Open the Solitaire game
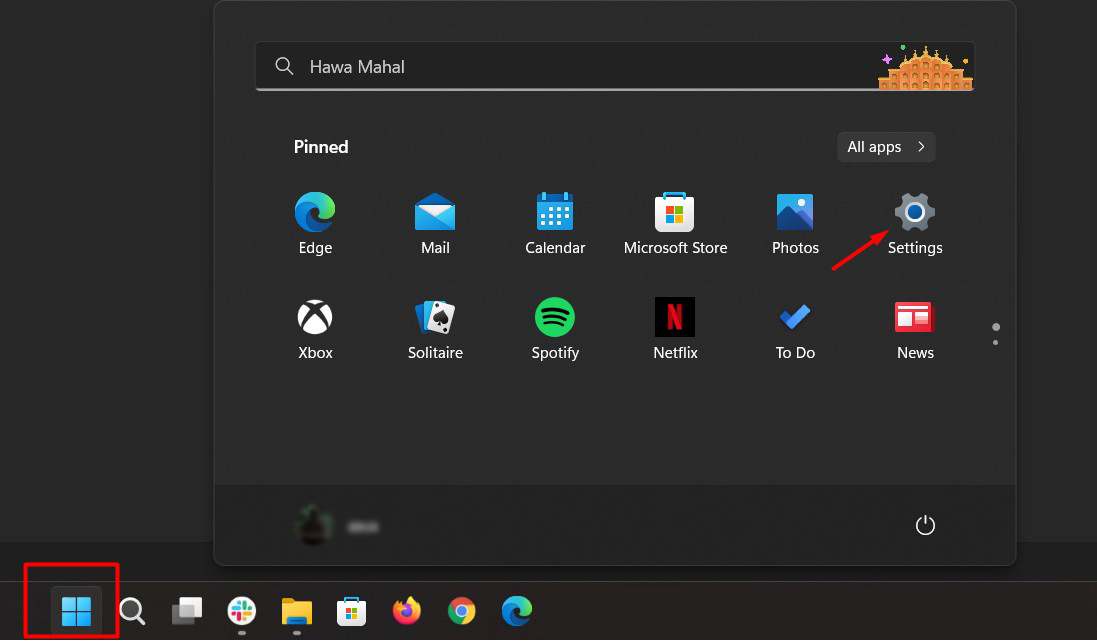 (435, 329)
